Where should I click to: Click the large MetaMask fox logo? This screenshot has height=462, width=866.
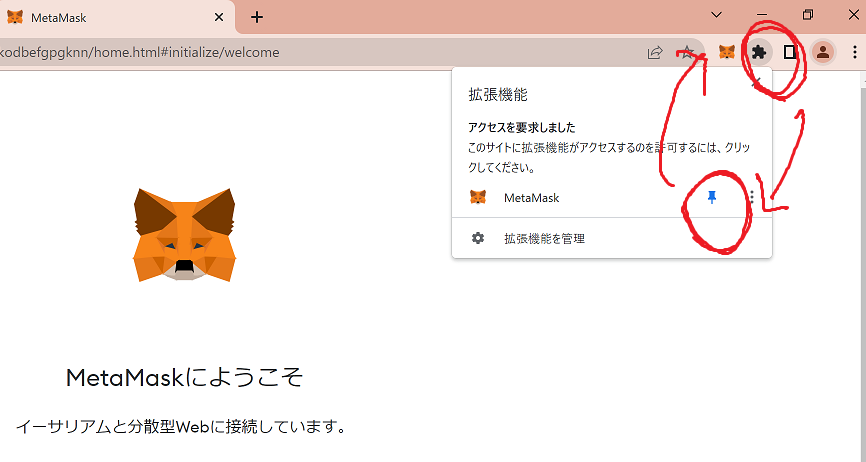184,234
